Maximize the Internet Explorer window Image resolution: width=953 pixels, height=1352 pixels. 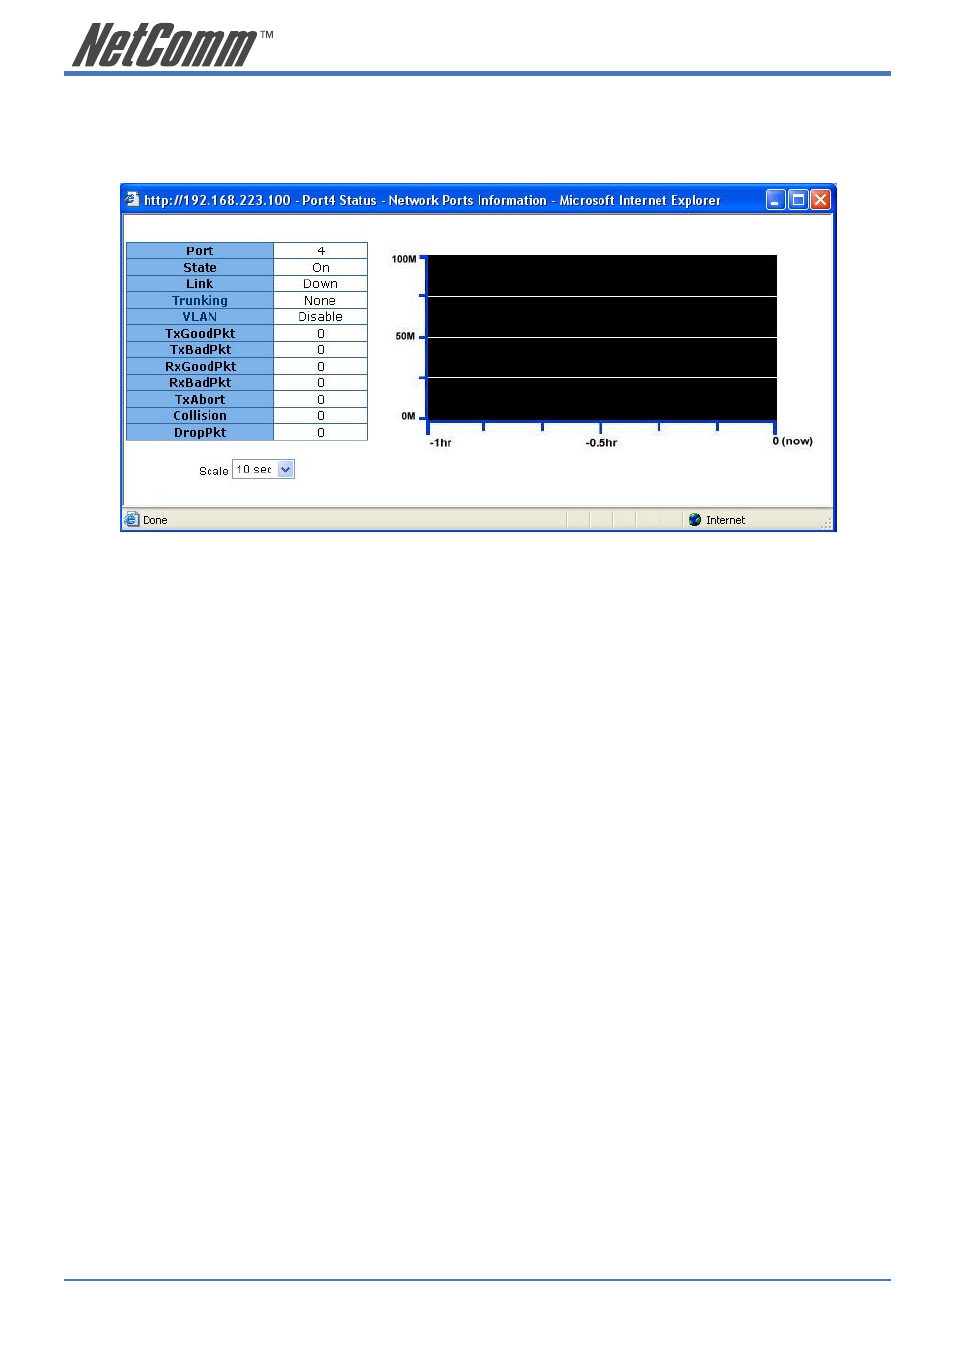(x=798, y=200)
